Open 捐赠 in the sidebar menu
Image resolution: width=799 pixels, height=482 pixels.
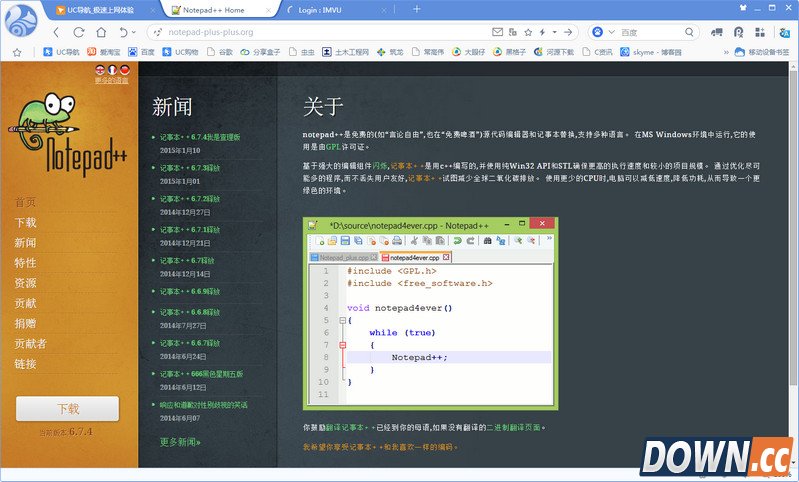[25, 324]
